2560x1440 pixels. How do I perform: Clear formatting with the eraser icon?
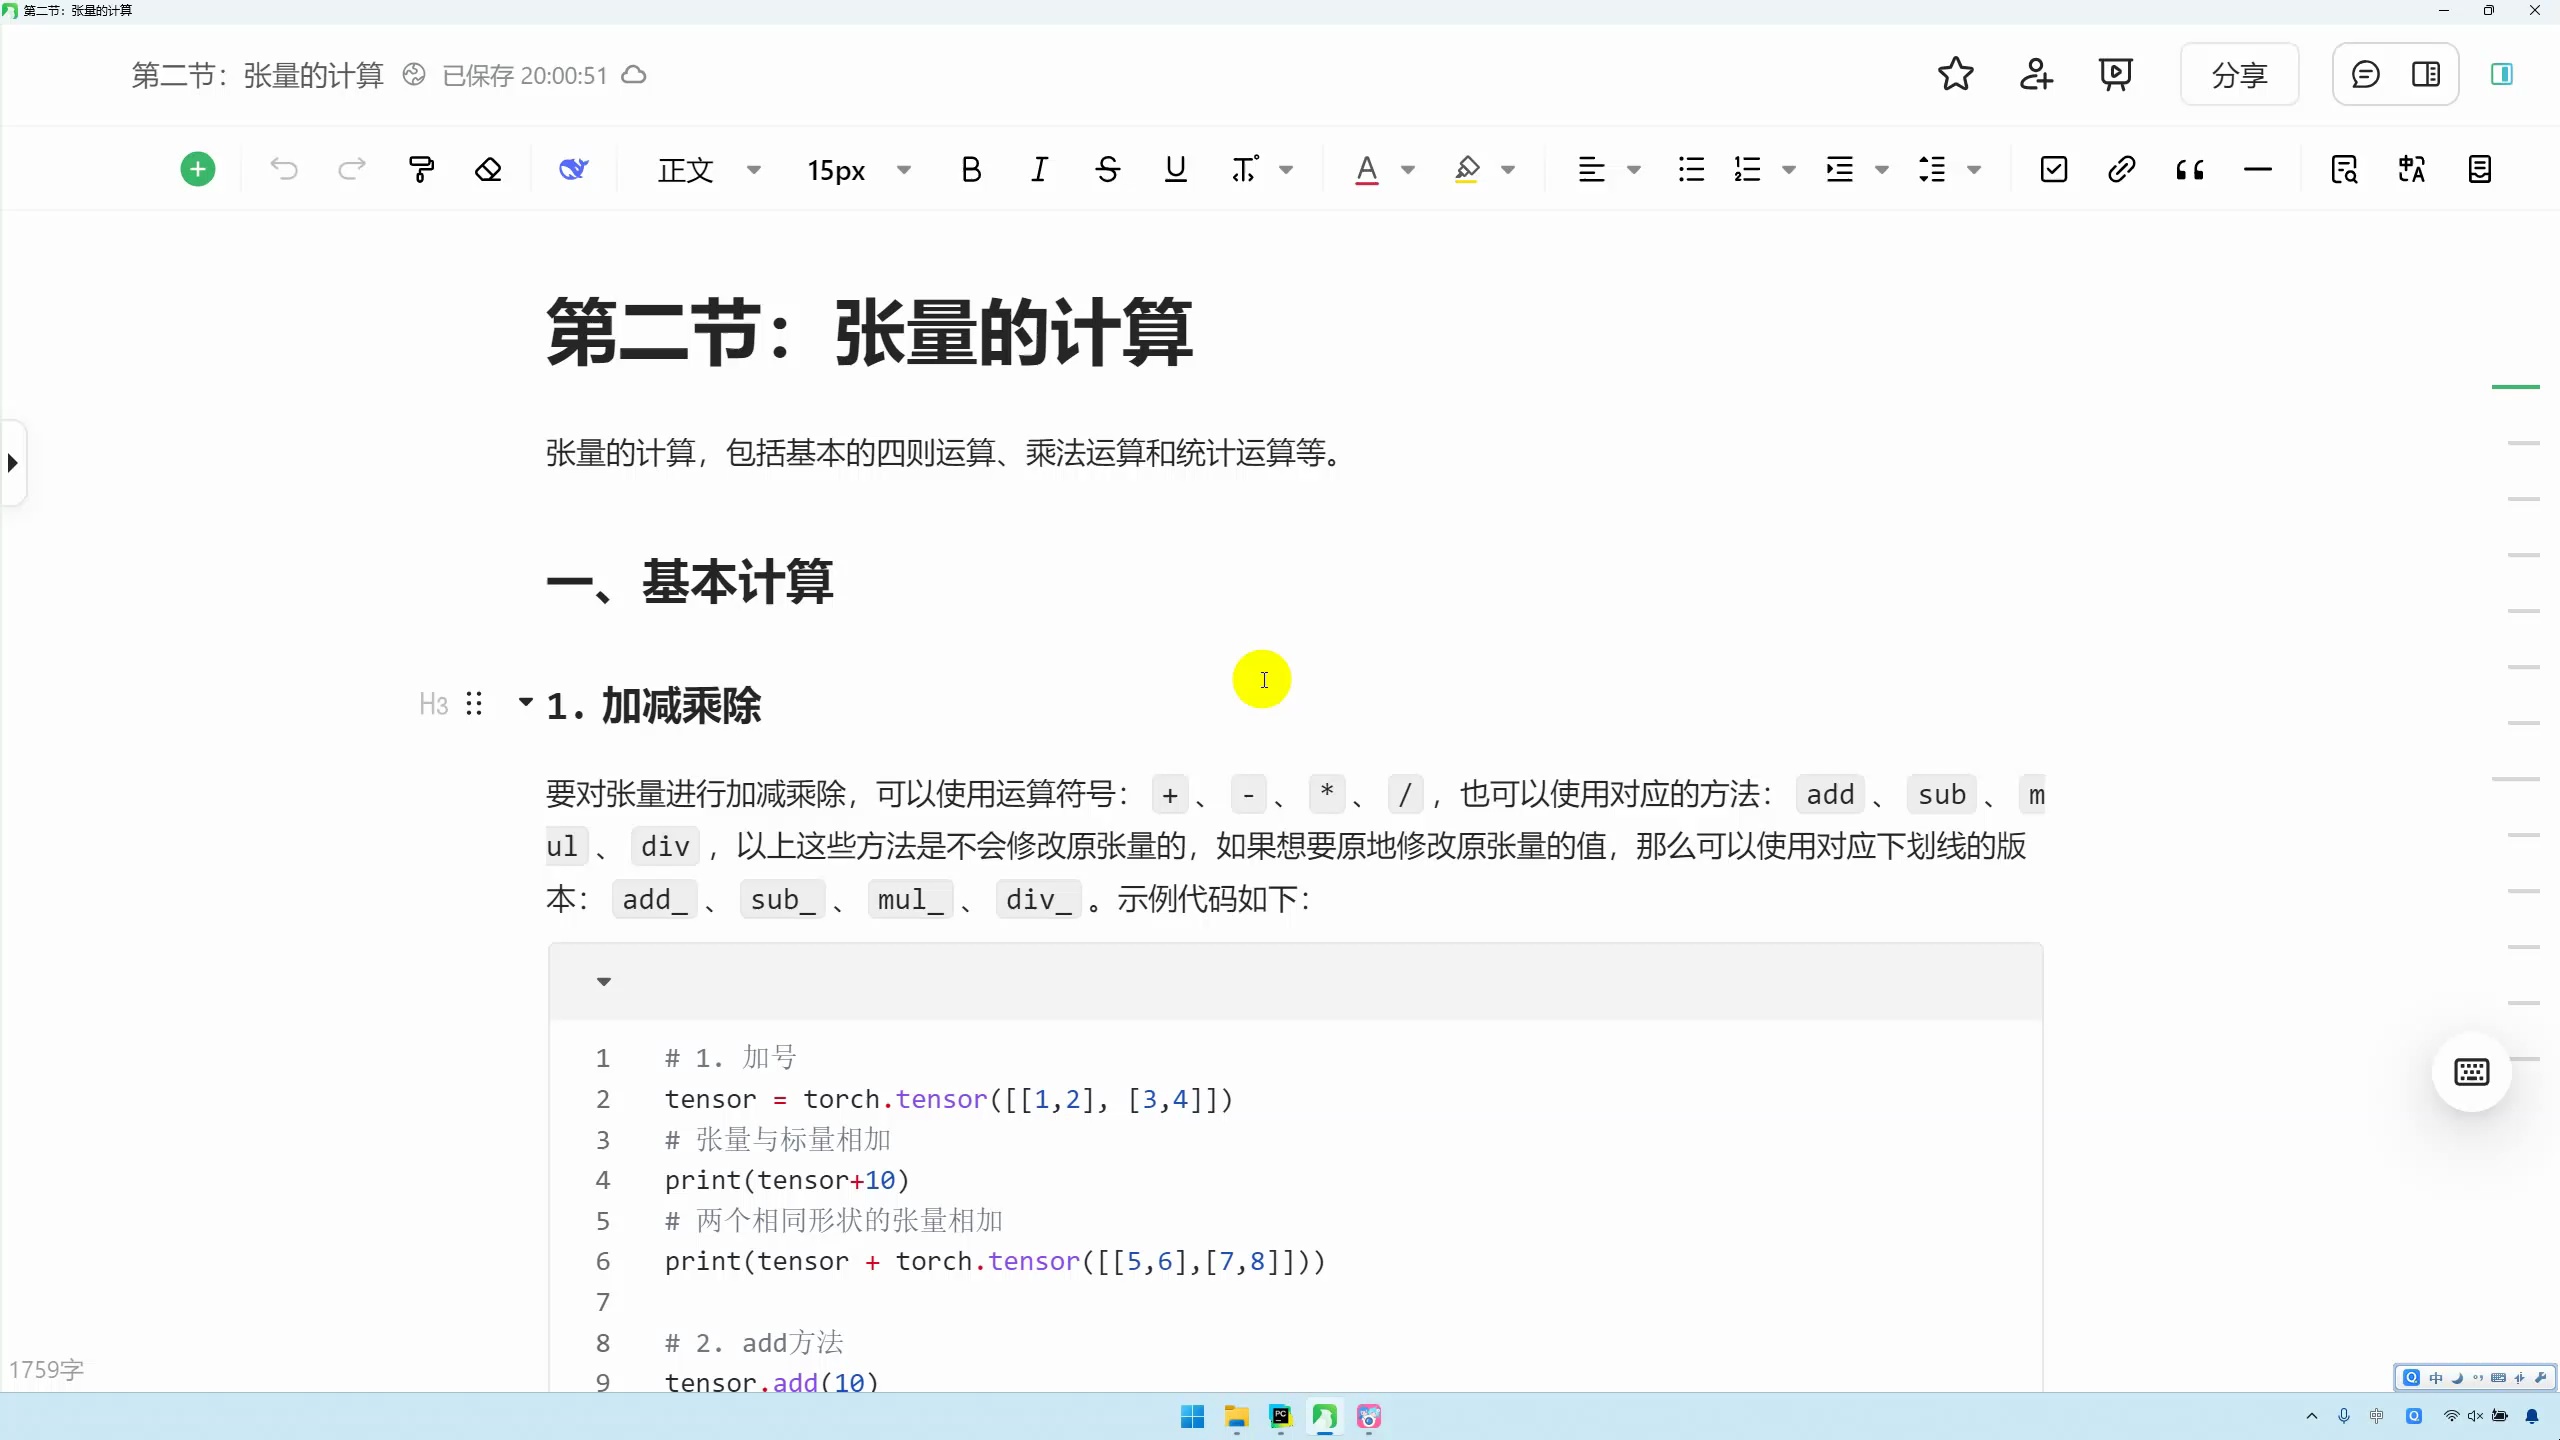[x=489, y=169]
